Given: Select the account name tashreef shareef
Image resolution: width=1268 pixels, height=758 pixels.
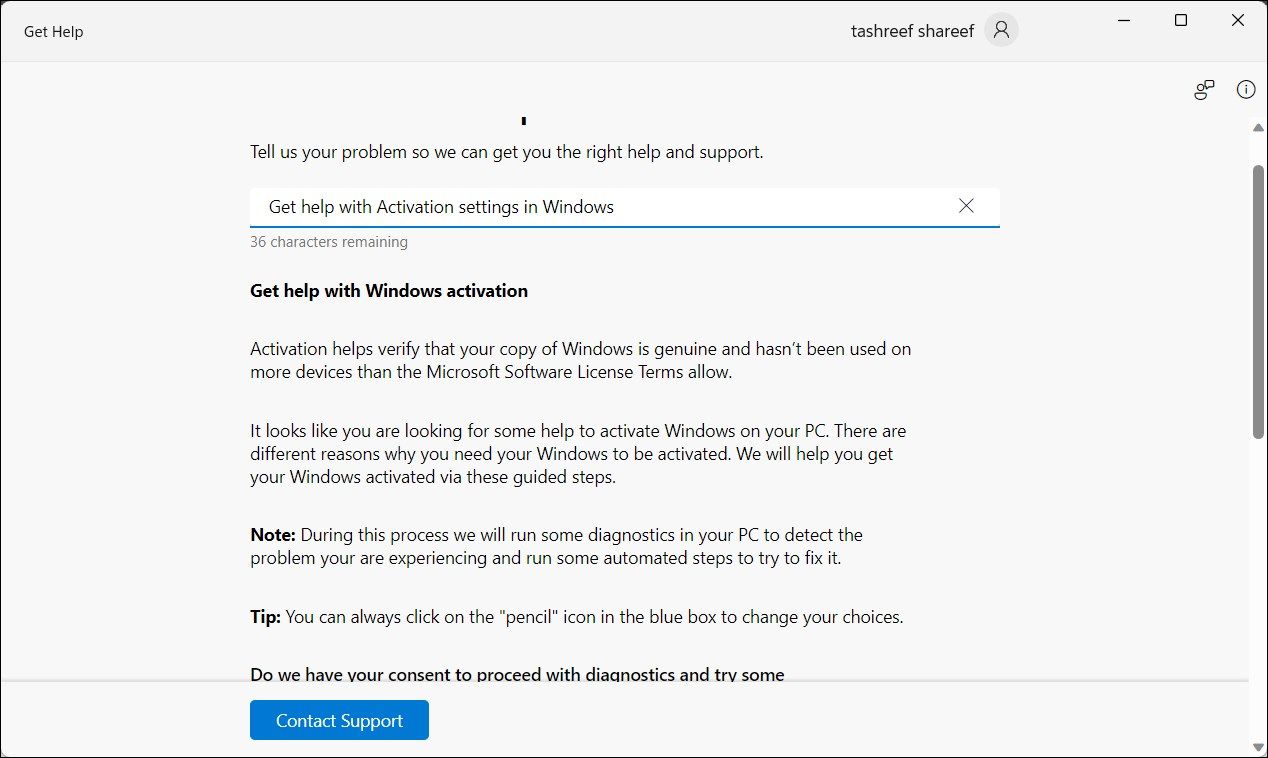Looking at the screenshot, I should tap(913, 30).
